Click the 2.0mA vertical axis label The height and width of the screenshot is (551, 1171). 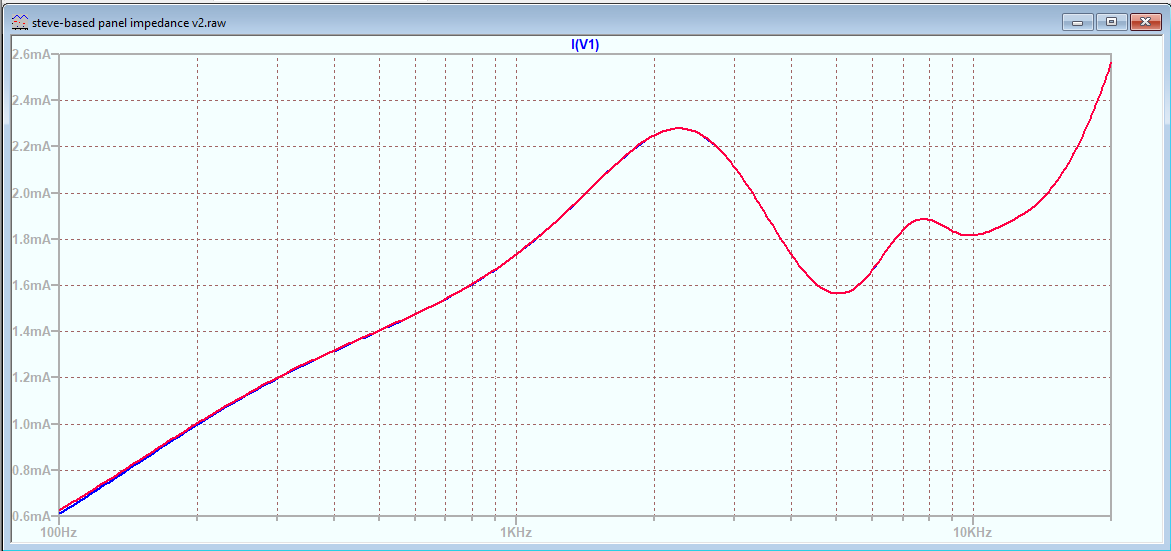pos(32,193)
